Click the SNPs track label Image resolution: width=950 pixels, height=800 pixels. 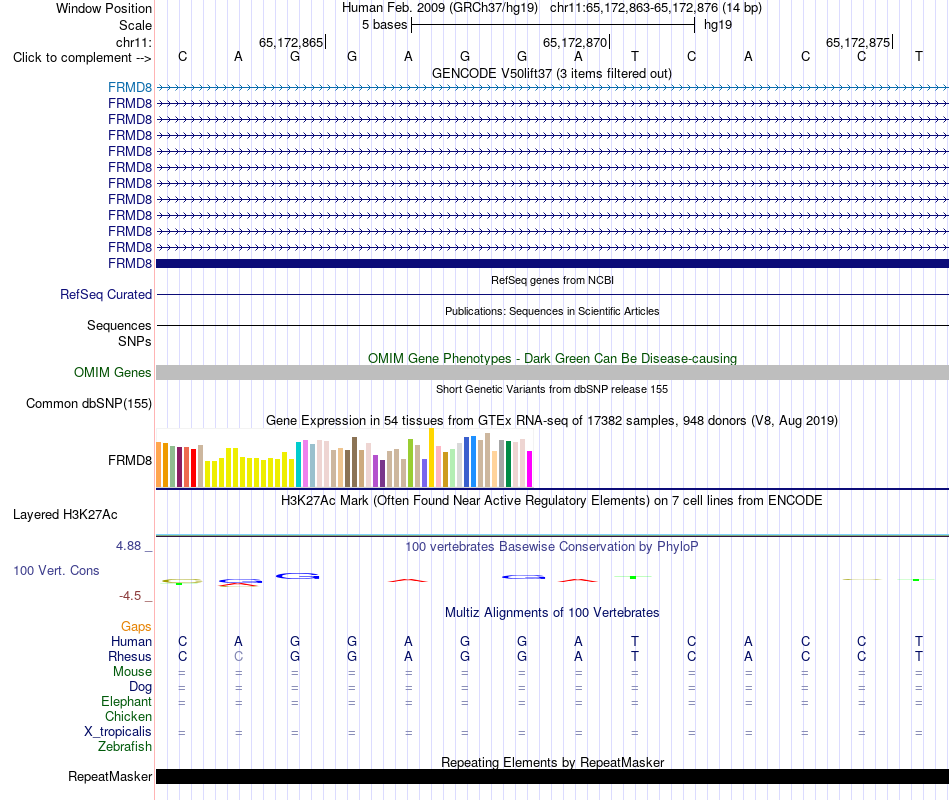135,341
